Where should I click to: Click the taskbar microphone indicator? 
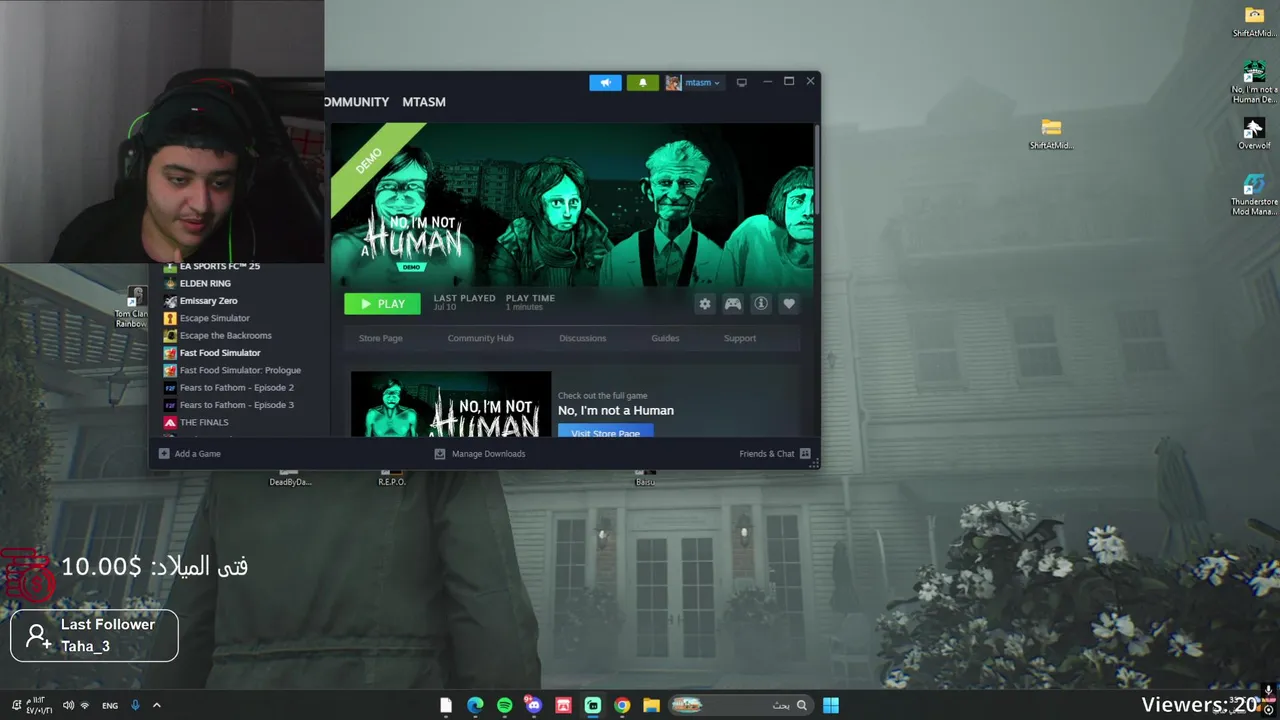pyautogui.click(x=135, y=705)
